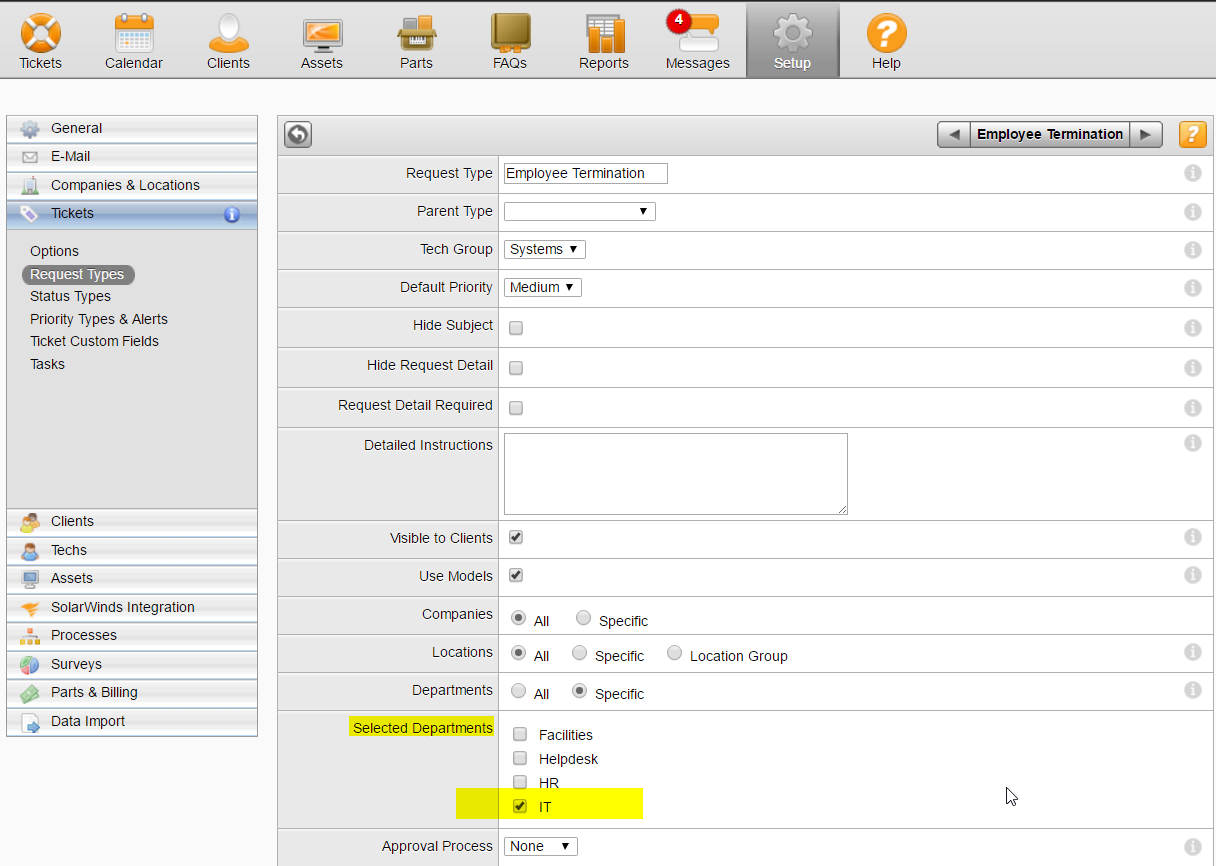Open Messages with 4 unread badge

tap(698, 41)
